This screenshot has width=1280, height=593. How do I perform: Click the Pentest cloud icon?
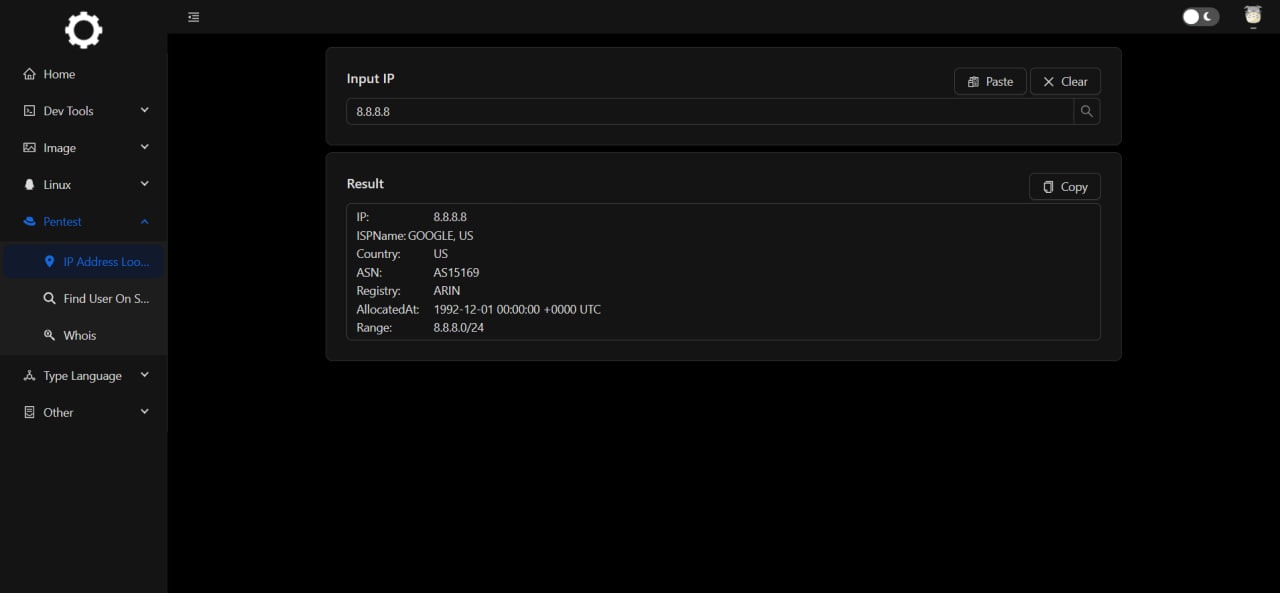point(28,221)
